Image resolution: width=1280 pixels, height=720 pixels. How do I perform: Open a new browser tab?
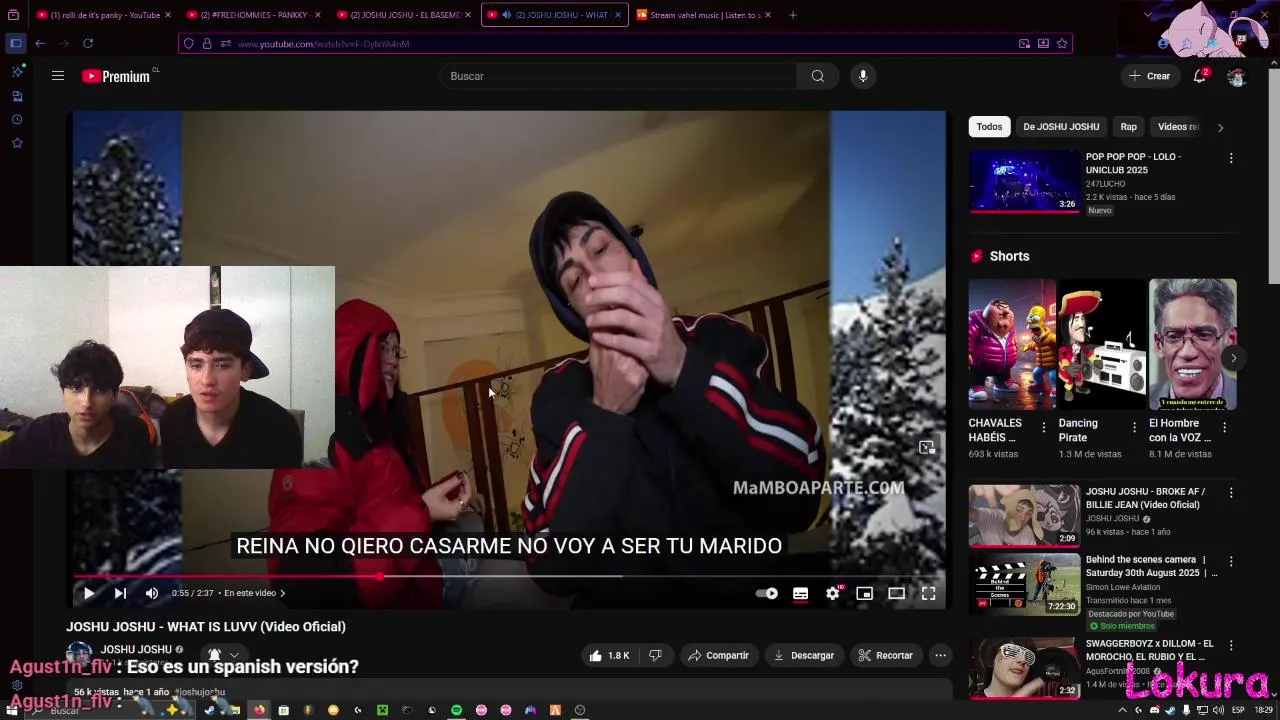tap(793, 15)
